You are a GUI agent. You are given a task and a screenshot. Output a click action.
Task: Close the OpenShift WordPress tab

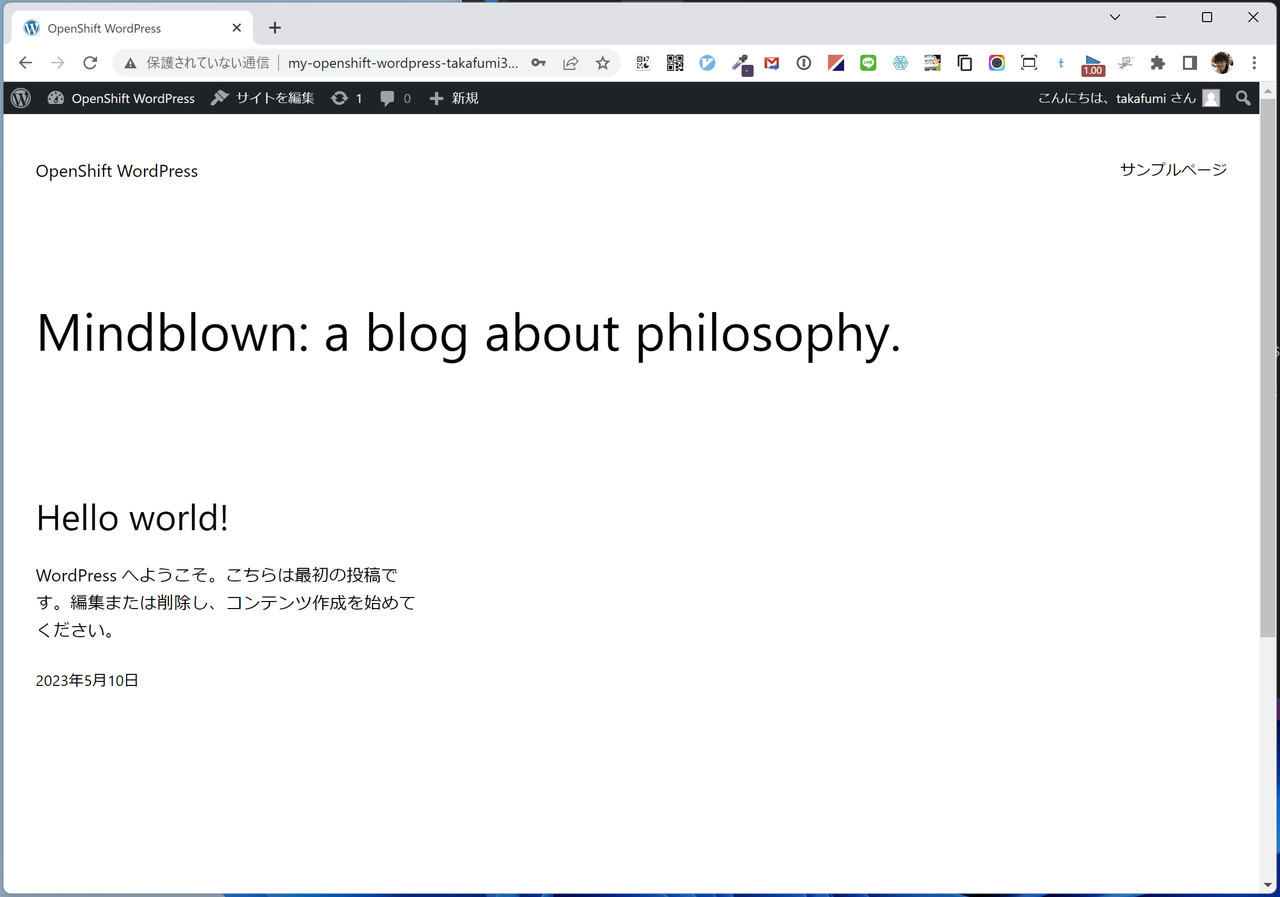(237, 28)
